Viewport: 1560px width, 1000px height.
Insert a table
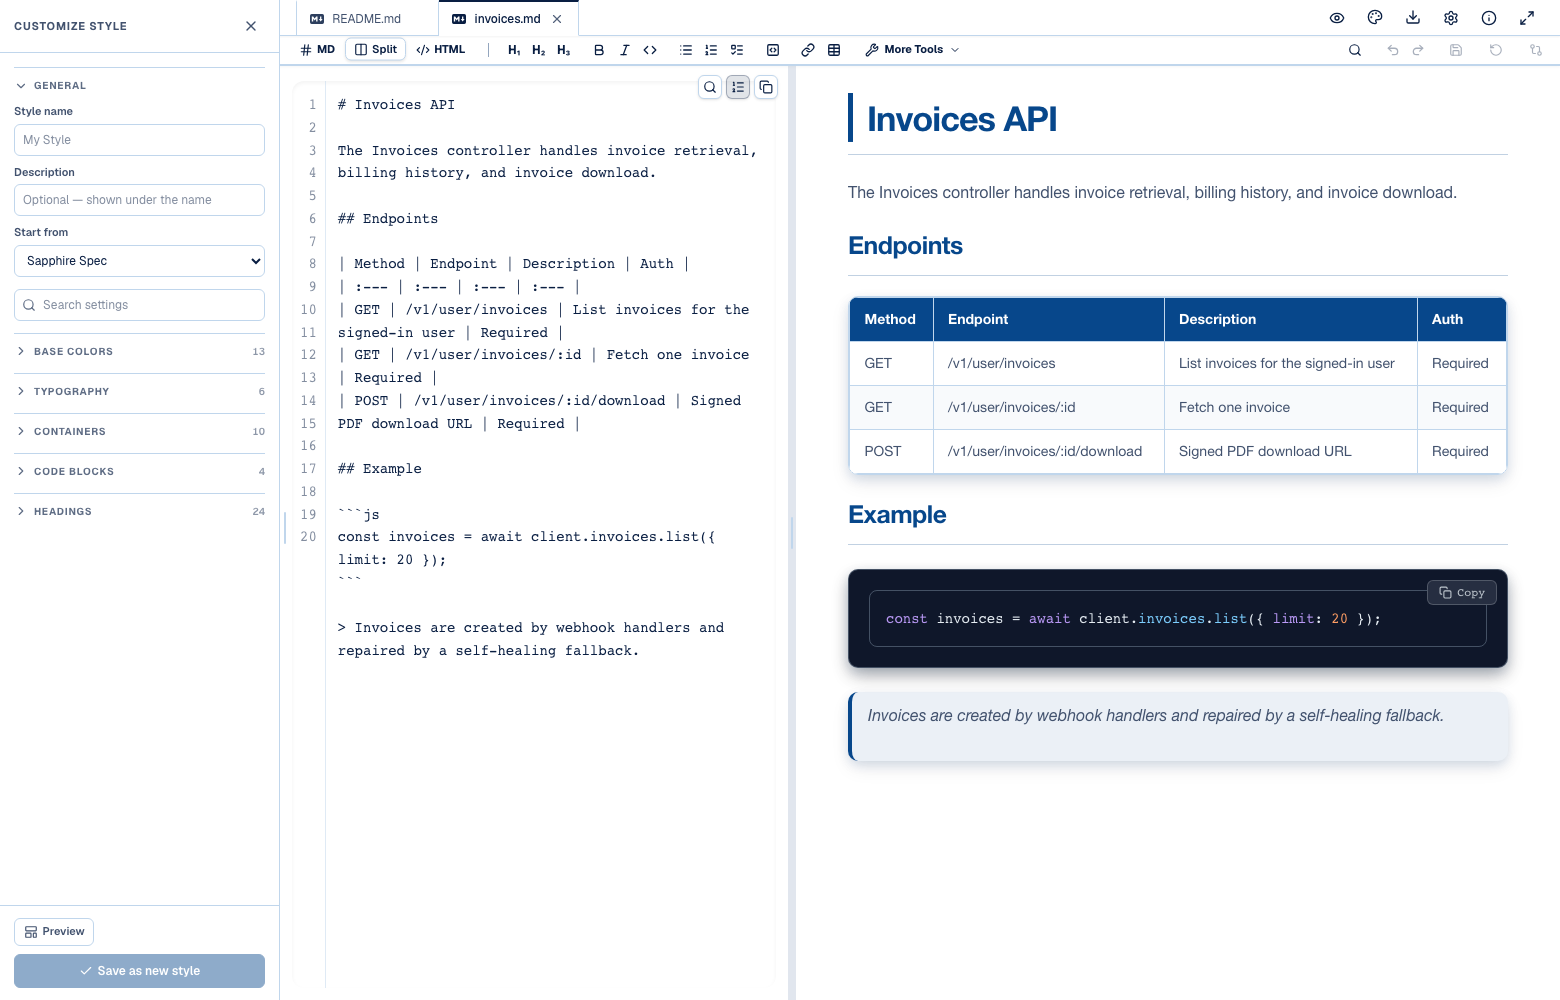[834, 50]
